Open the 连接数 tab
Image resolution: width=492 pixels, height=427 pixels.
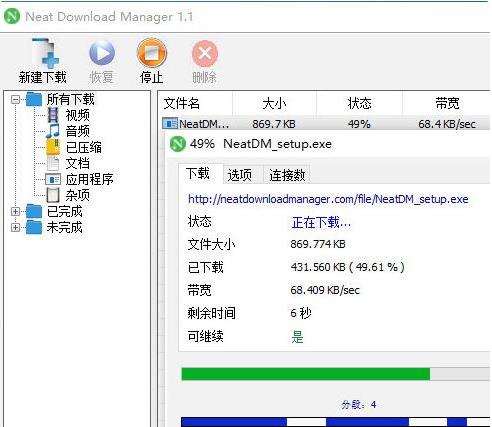tap(287, 175)
